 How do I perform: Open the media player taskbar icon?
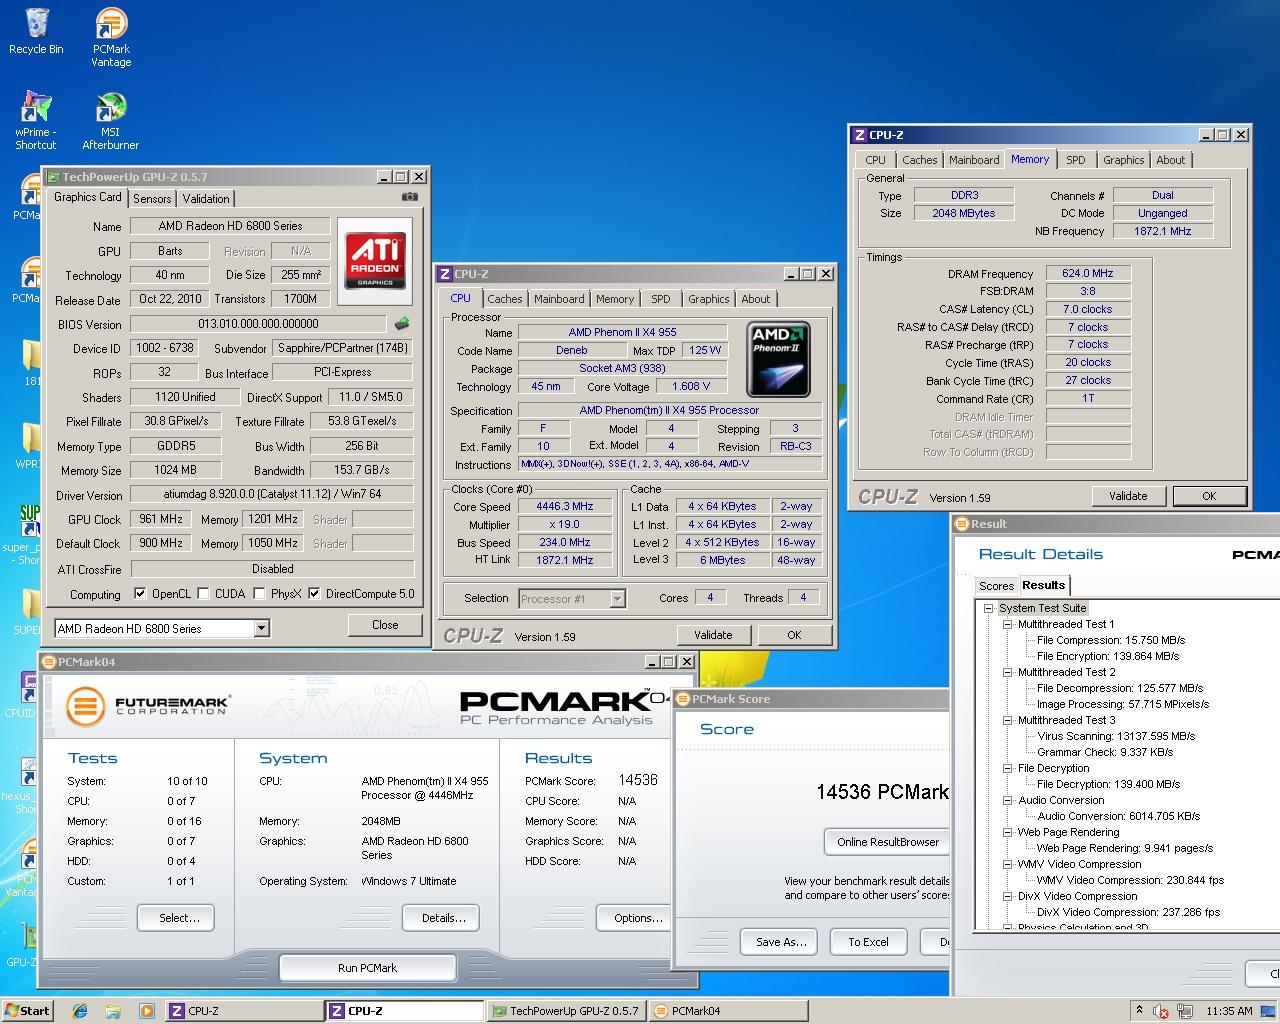click(146, 1010)
